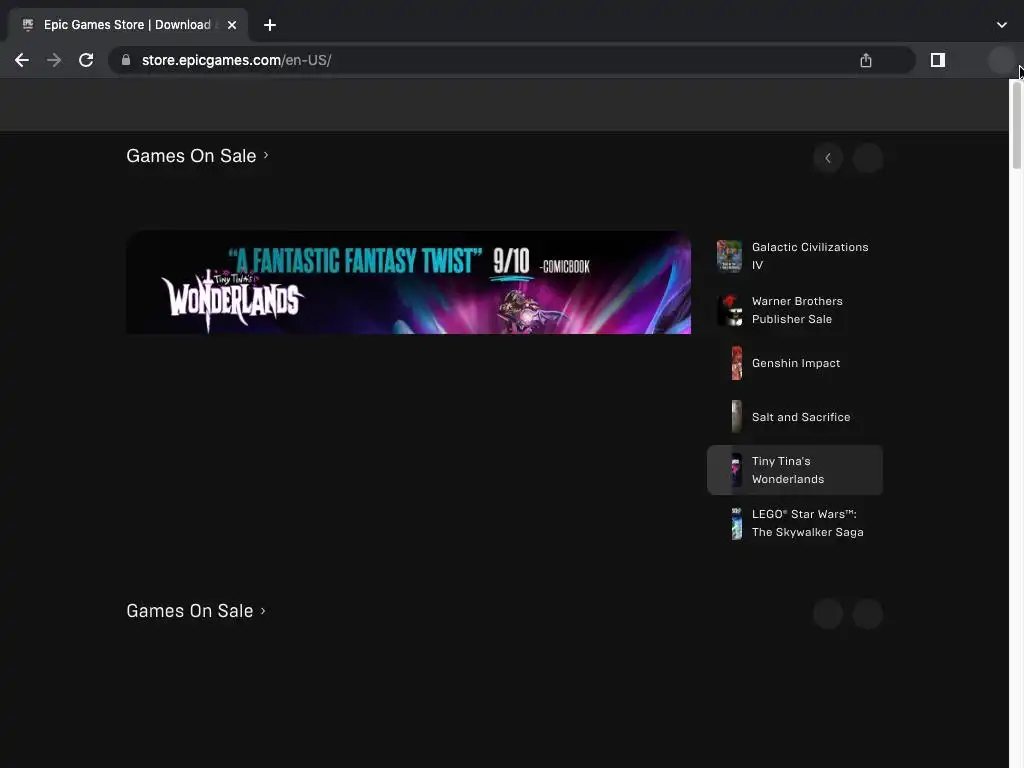Click the next button in top carousel
Viewport: 1024px width, 768px height.
tap(868, 158)
